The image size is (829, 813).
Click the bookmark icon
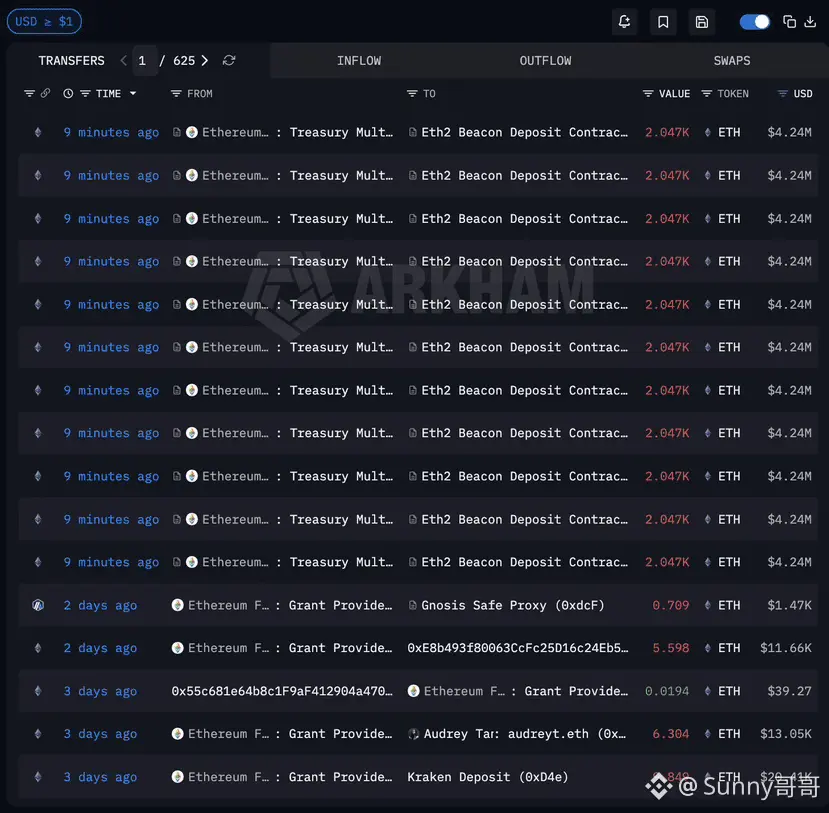(x=663, y=22)
